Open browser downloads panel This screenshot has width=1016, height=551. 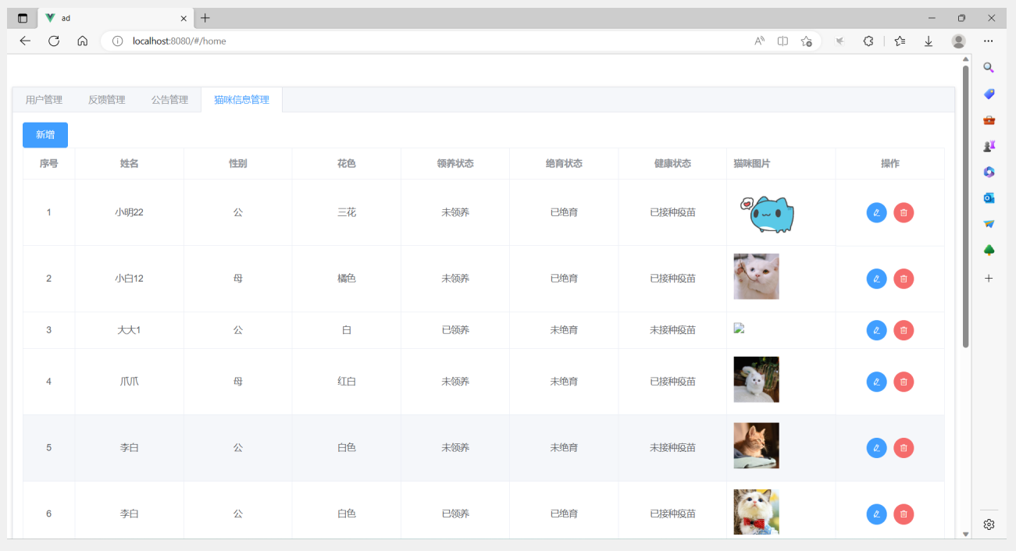point(928,41)
